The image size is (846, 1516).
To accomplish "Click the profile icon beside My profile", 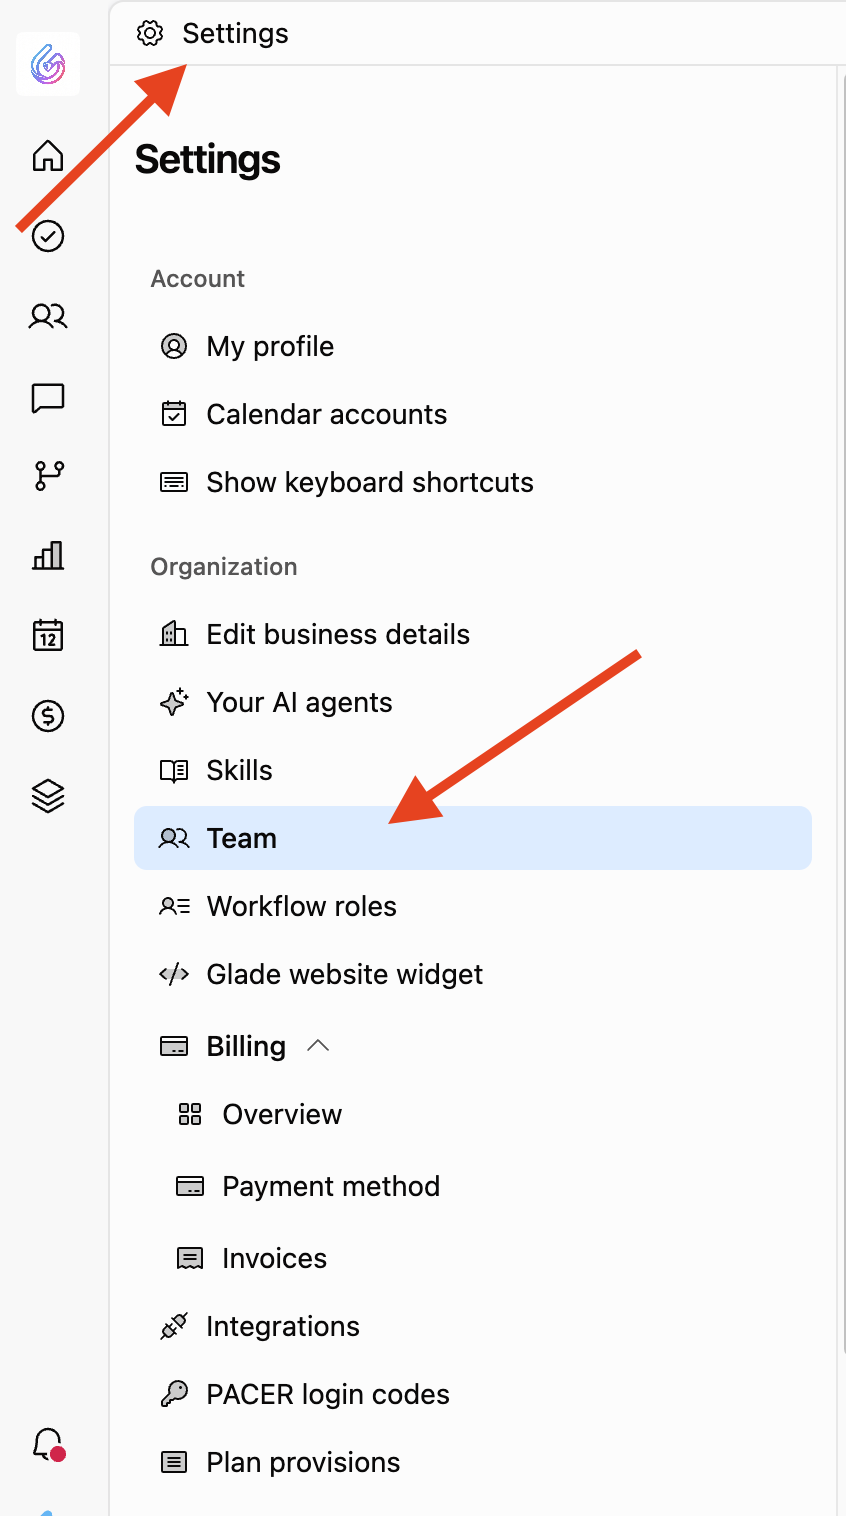I will click(174, 346).
